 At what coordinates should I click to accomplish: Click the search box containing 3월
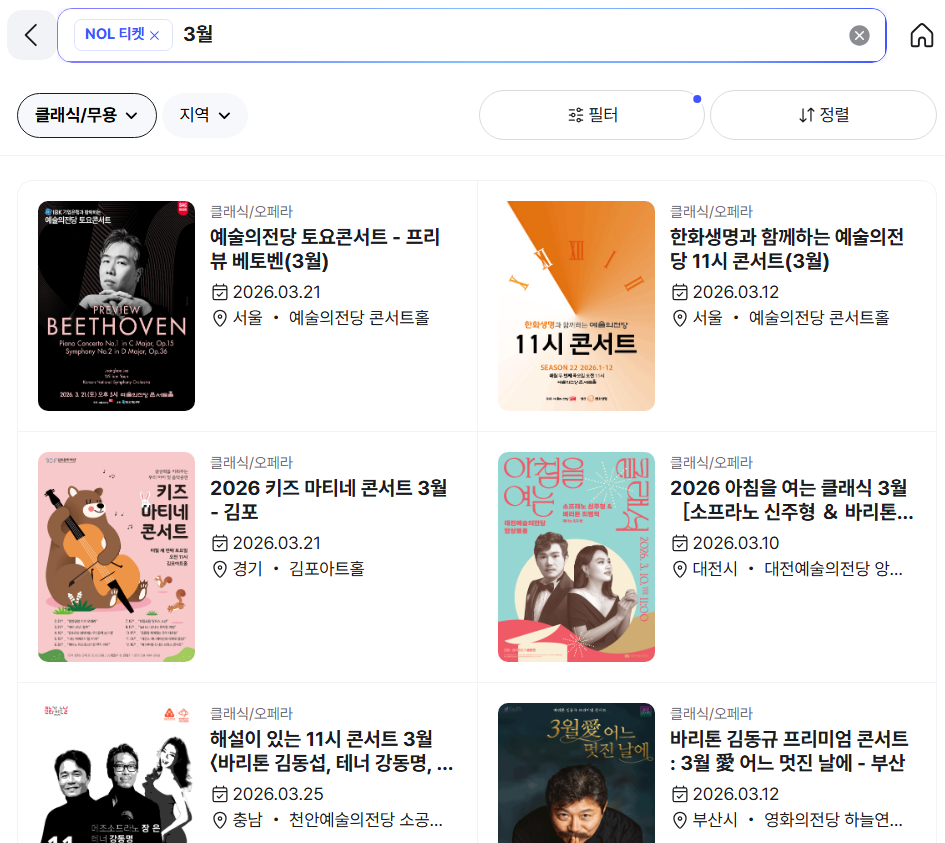471,35
